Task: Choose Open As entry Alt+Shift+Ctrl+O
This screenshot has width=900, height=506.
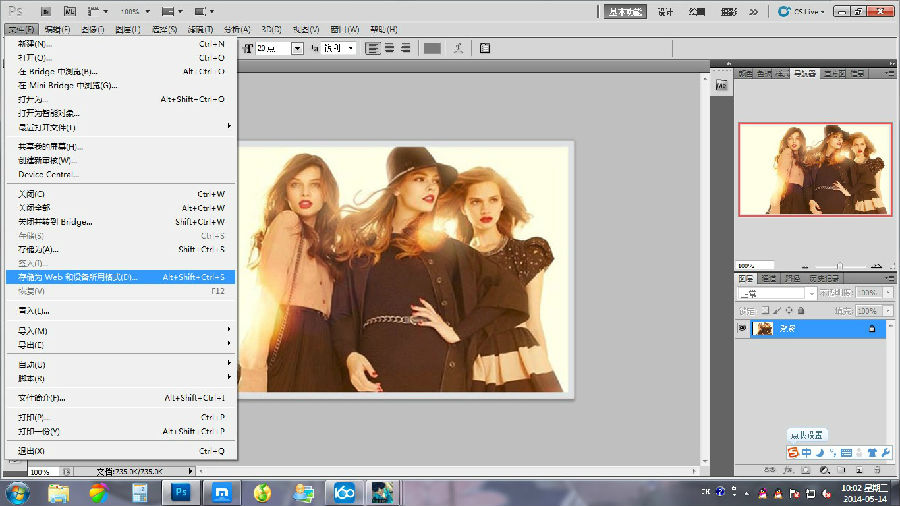Action: (x=121, y=99)
